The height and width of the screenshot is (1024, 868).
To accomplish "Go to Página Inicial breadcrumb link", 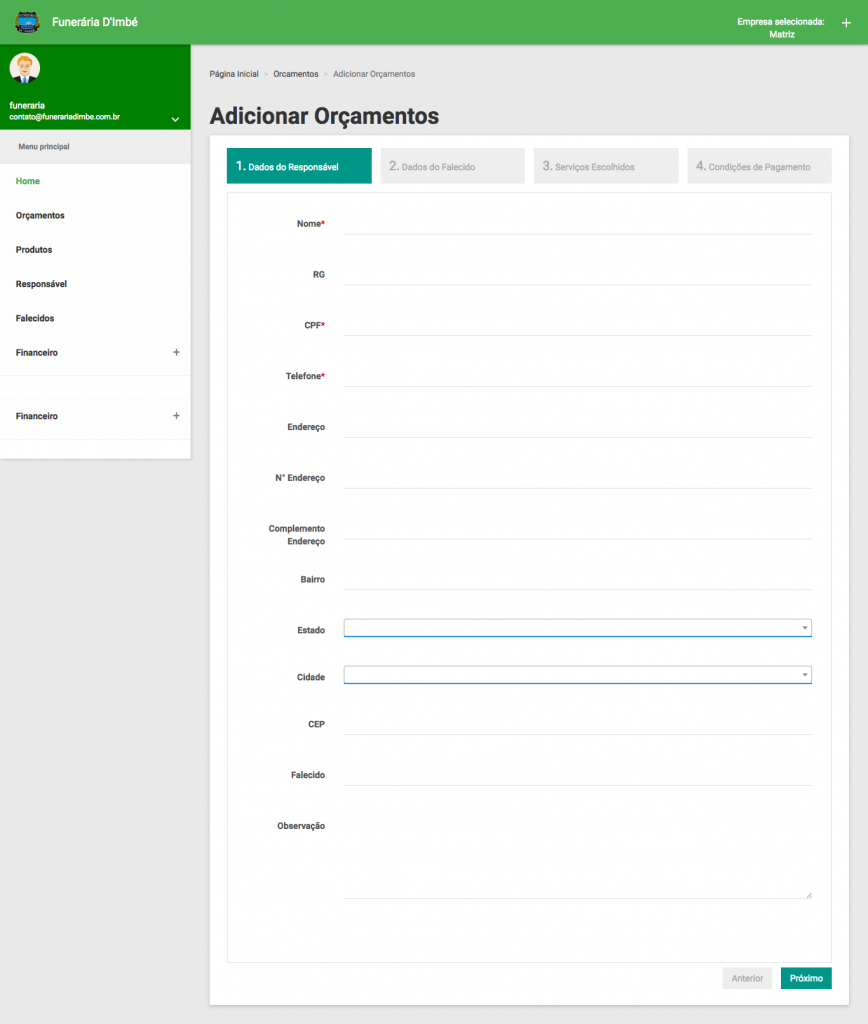I will 234,74.
